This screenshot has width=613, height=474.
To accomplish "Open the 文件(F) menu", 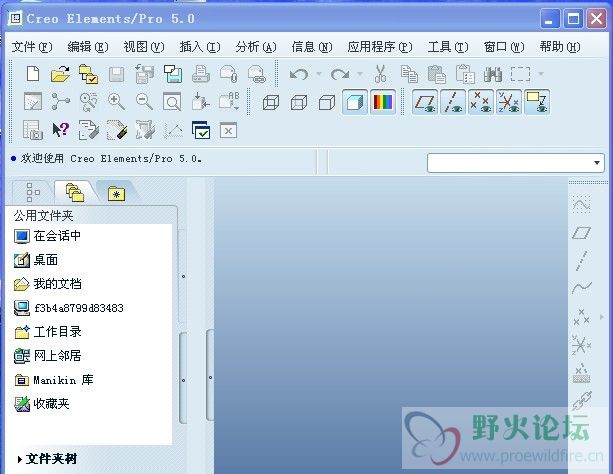I will pos(32,47).
